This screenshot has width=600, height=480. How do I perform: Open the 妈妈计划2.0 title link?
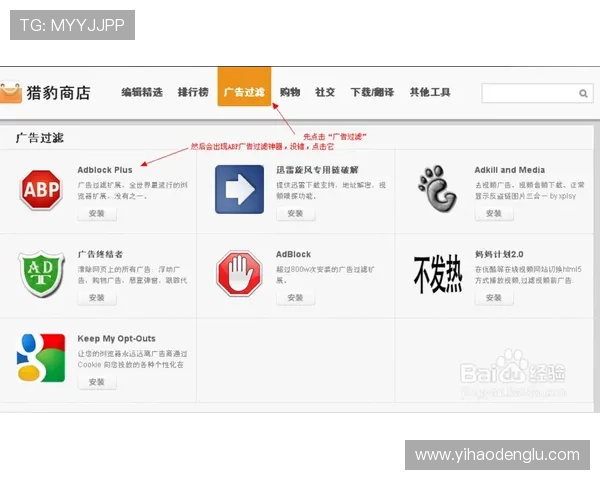[x=499, y=254]
